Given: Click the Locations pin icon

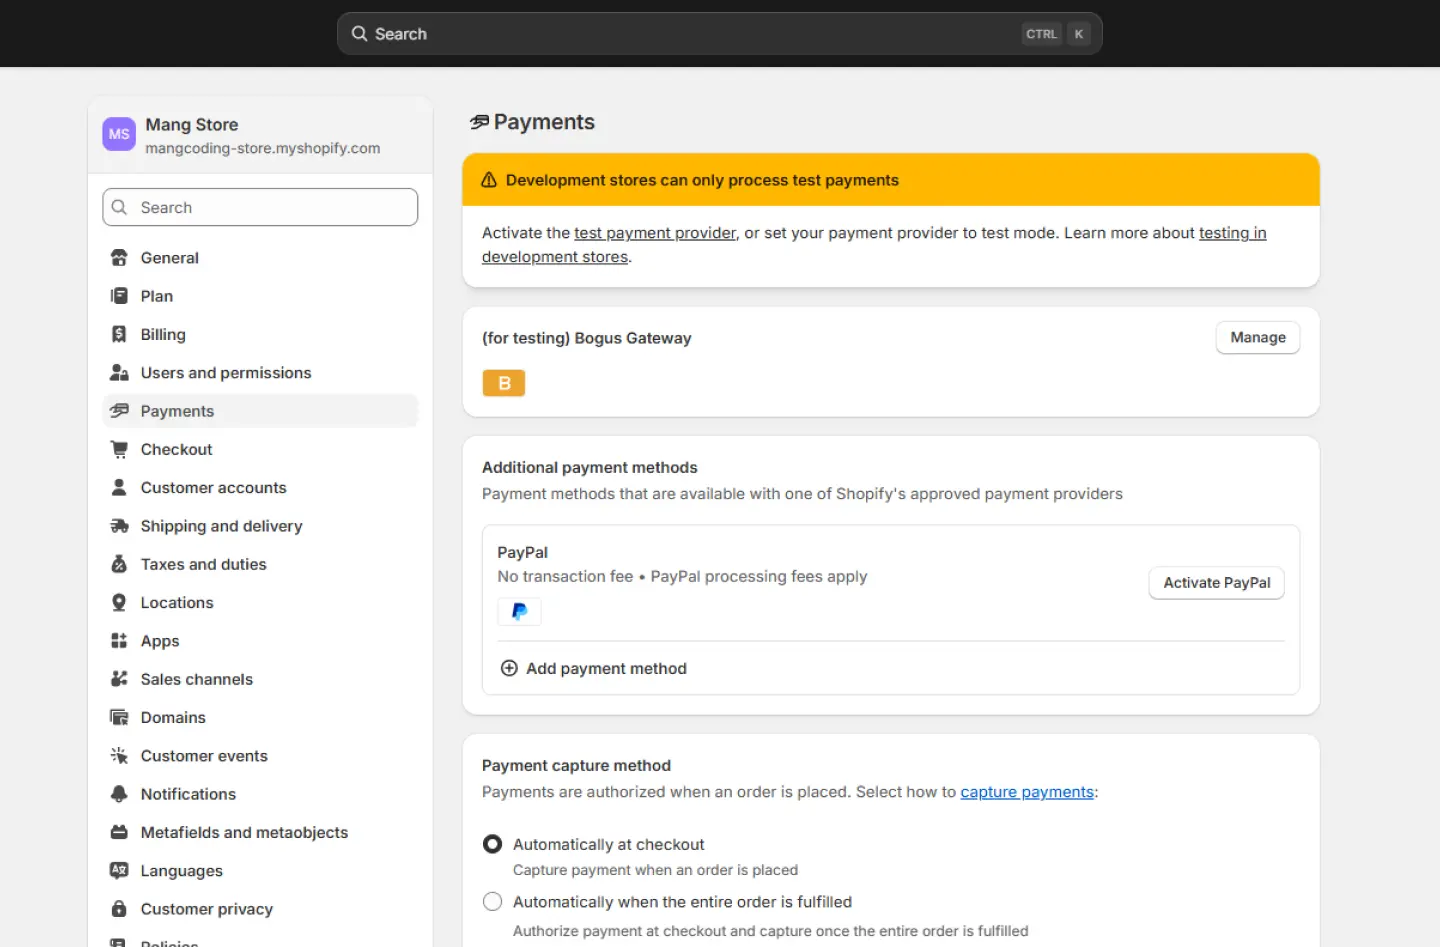Looking at the screenshot, I should coord(119,603).
